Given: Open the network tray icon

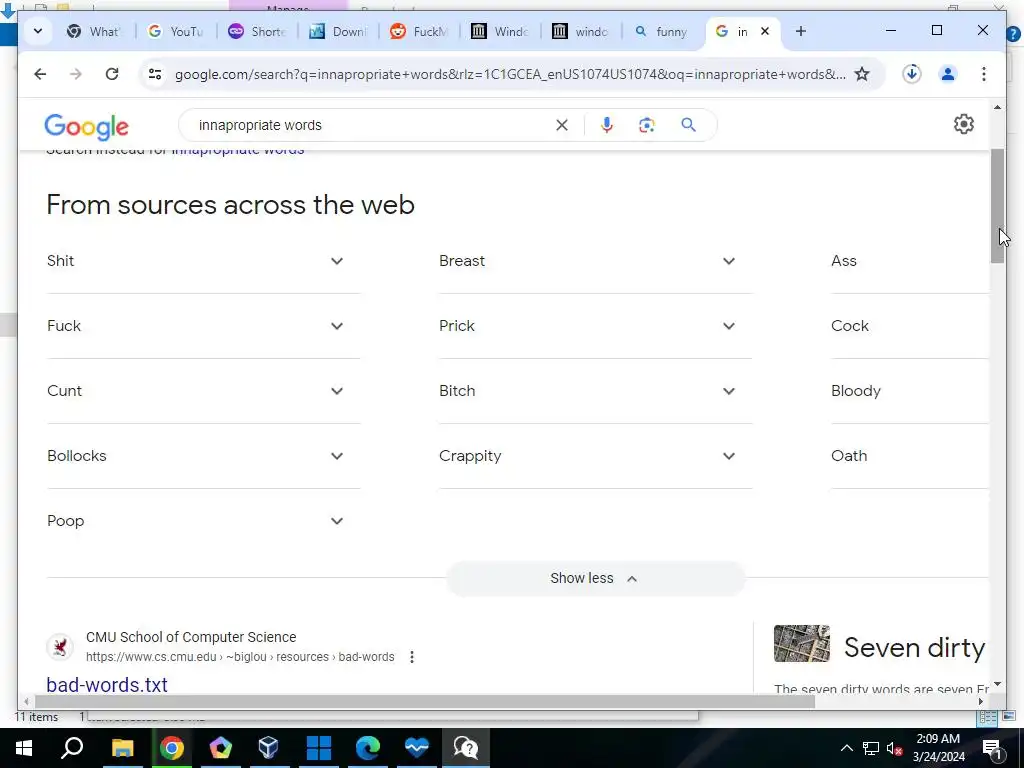Looking at the screenshot, I should coord(871,748).
